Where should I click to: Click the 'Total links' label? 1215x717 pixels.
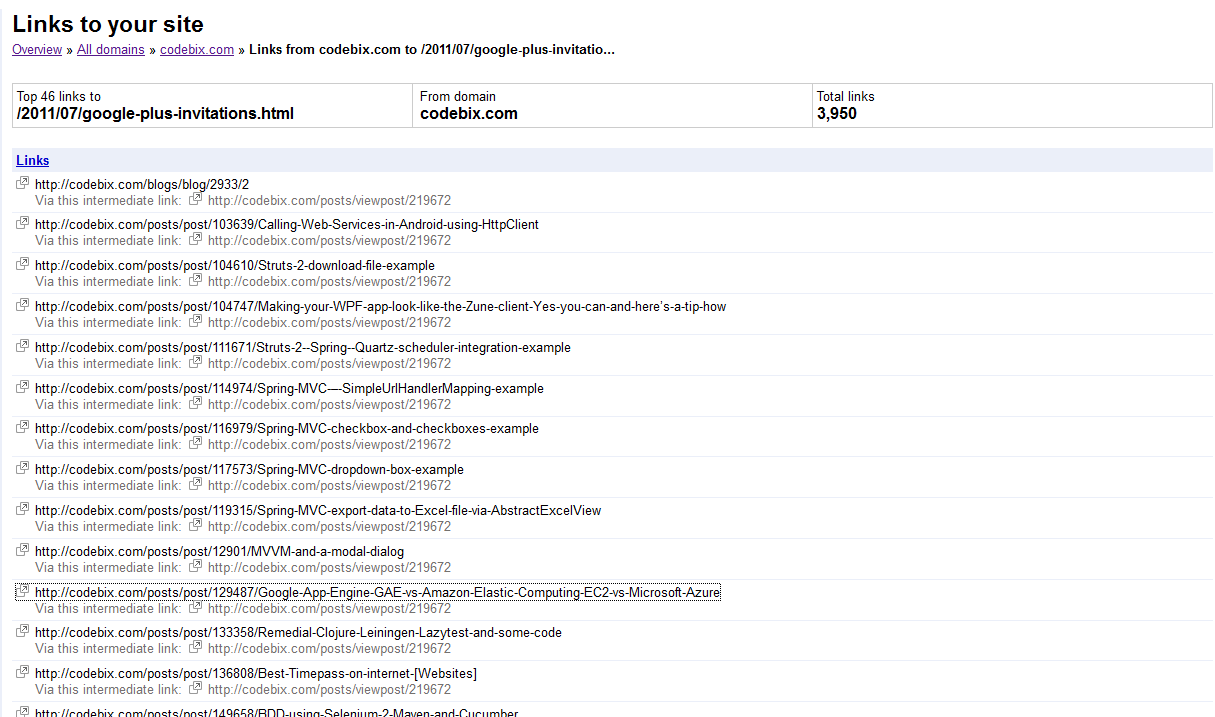pos(846,97)
